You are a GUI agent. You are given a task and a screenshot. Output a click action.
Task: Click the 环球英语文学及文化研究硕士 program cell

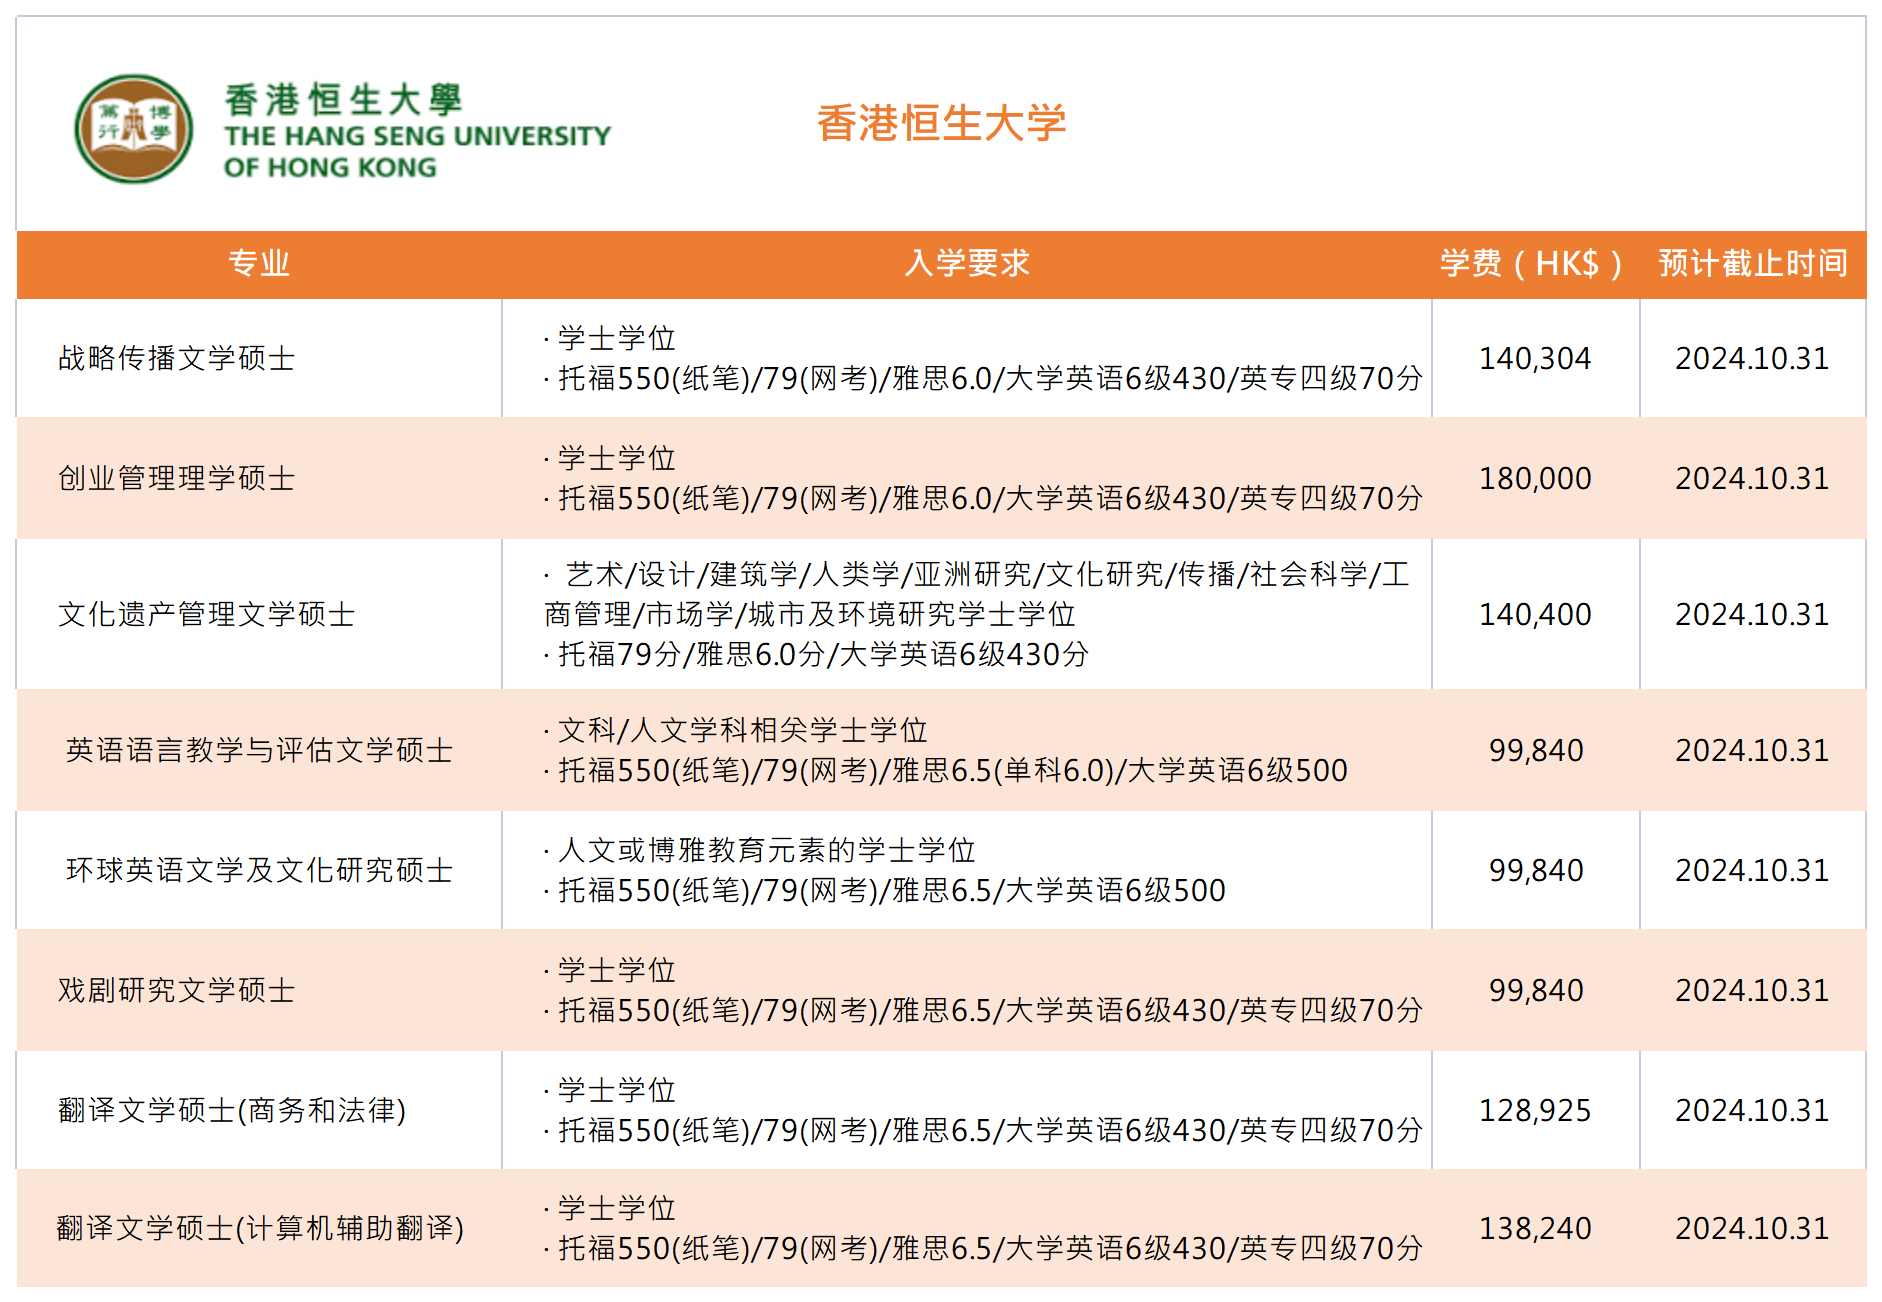[x=259, y=870]
